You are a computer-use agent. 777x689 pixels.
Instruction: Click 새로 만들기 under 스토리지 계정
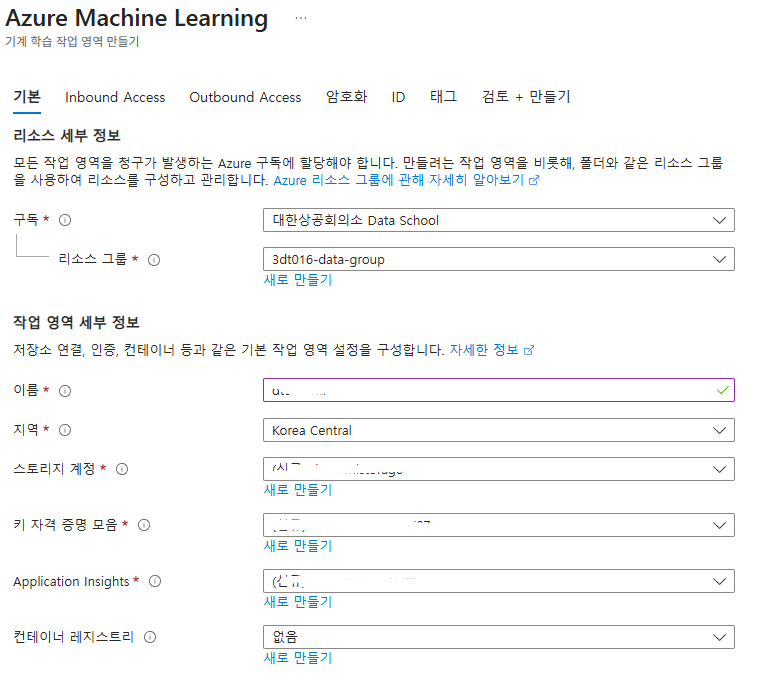(298, 490)
